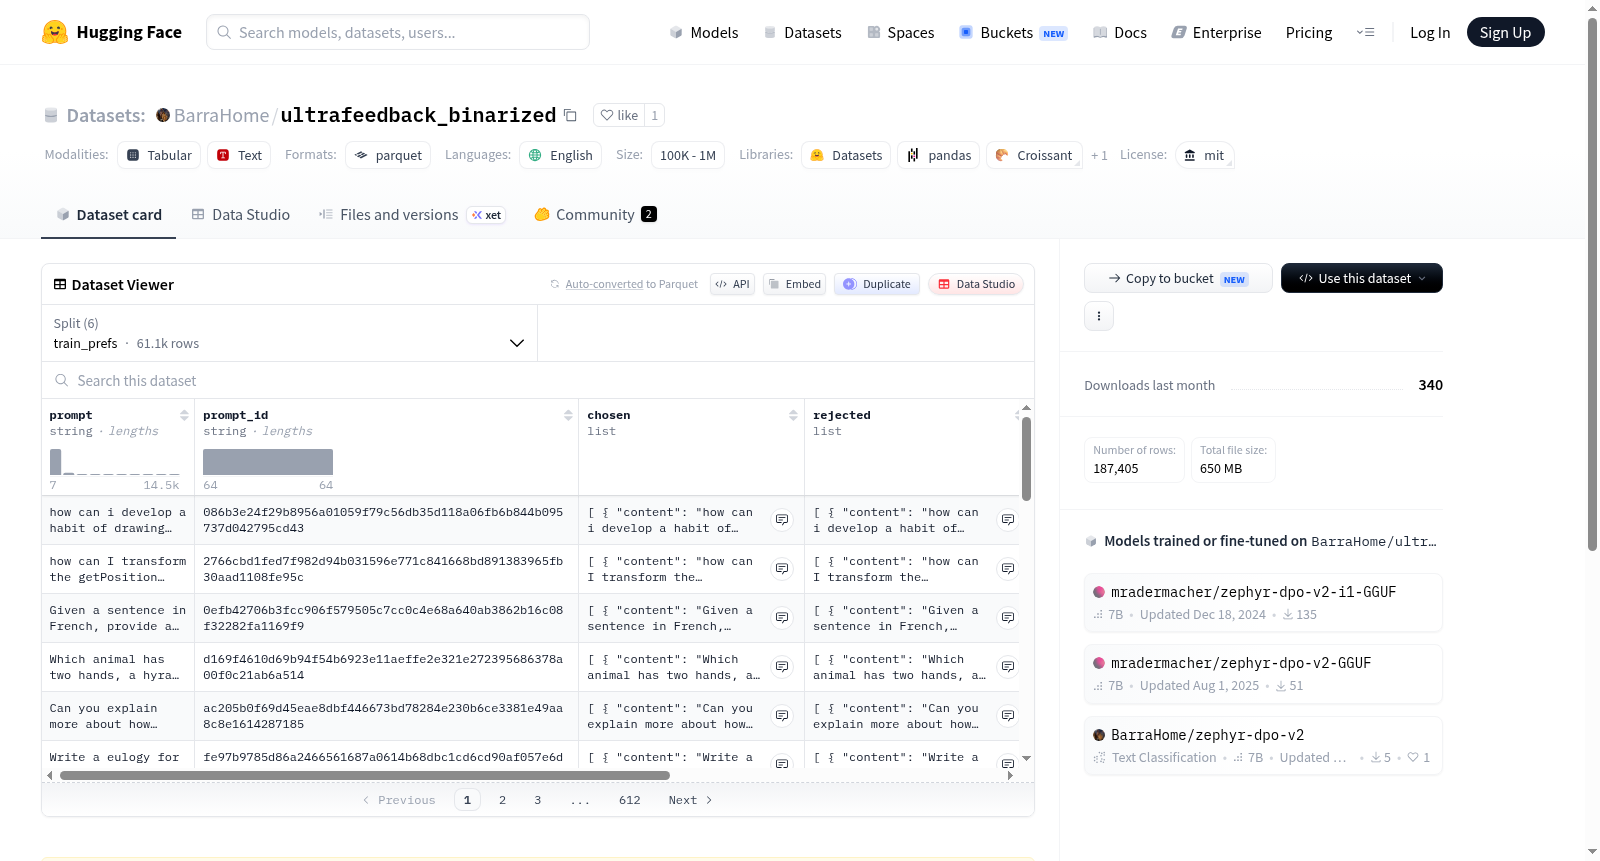Click the table vertical scrollbar
Image resolution: width=1600 pixels, height=861 pixels.
[x=1026, y=458]
